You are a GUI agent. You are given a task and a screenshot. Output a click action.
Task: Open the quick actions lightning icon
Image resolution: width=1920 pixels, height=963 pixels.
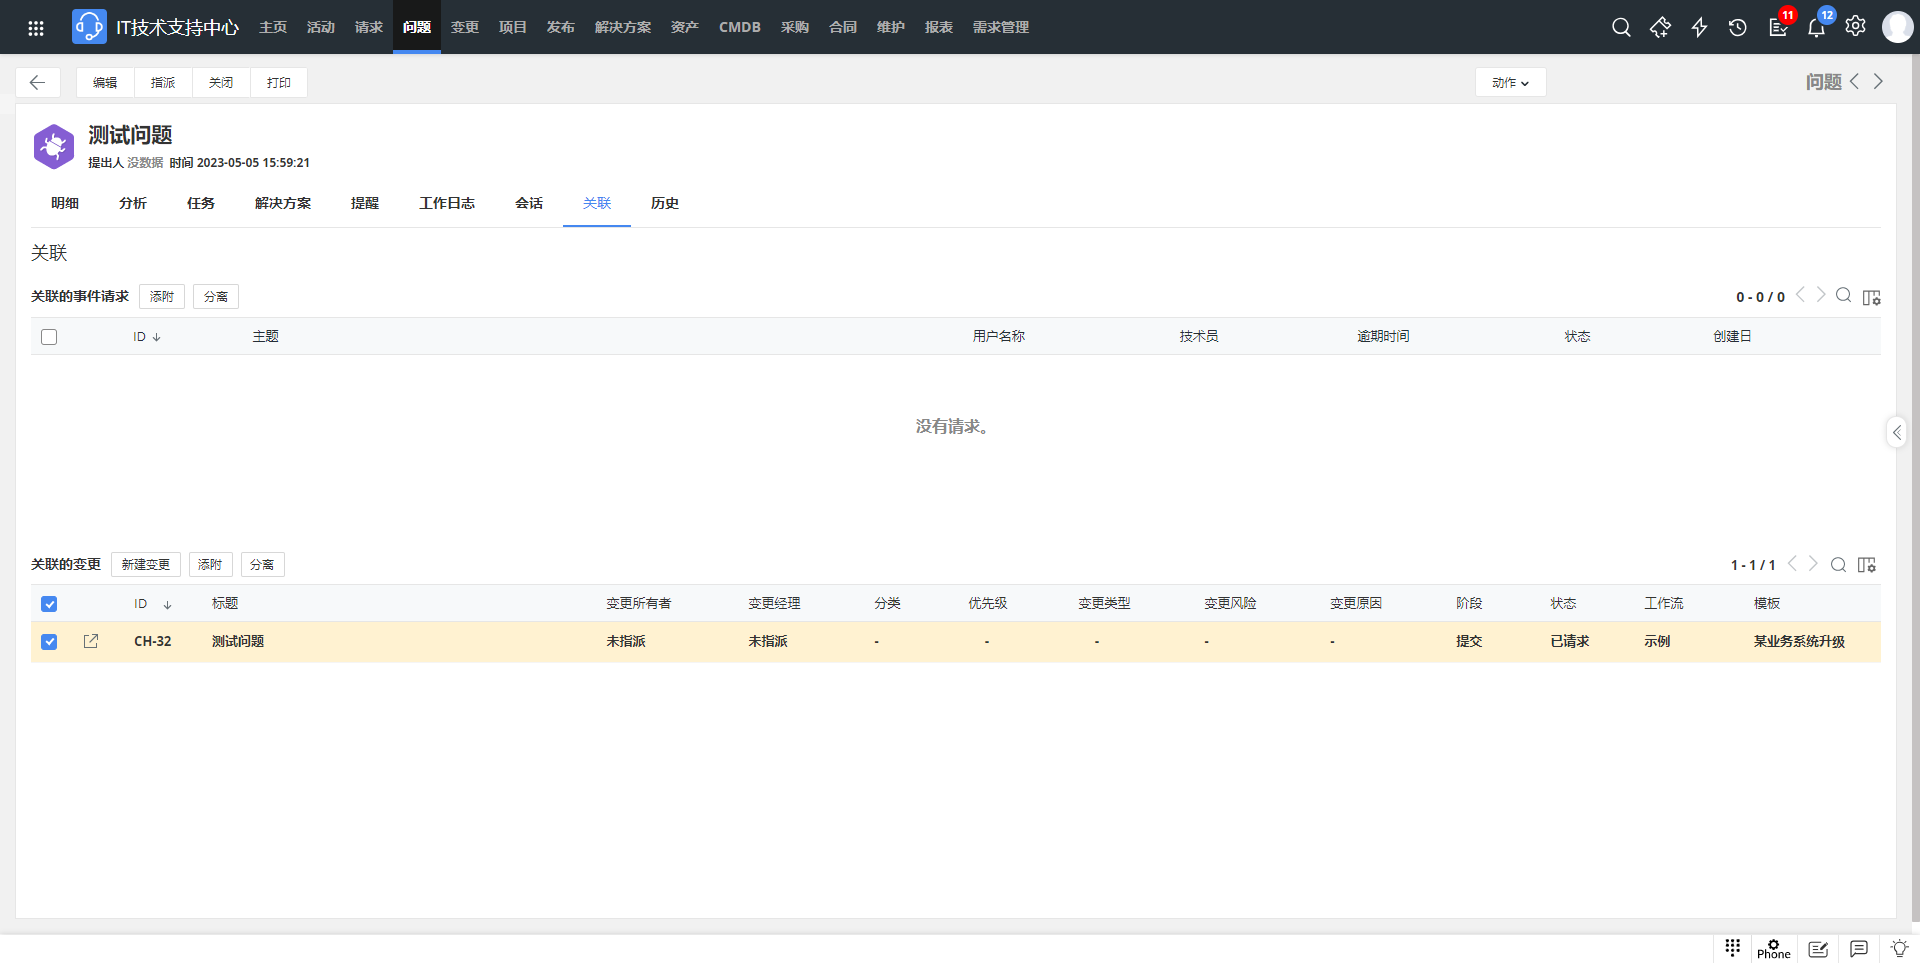tap(1699, 27)
